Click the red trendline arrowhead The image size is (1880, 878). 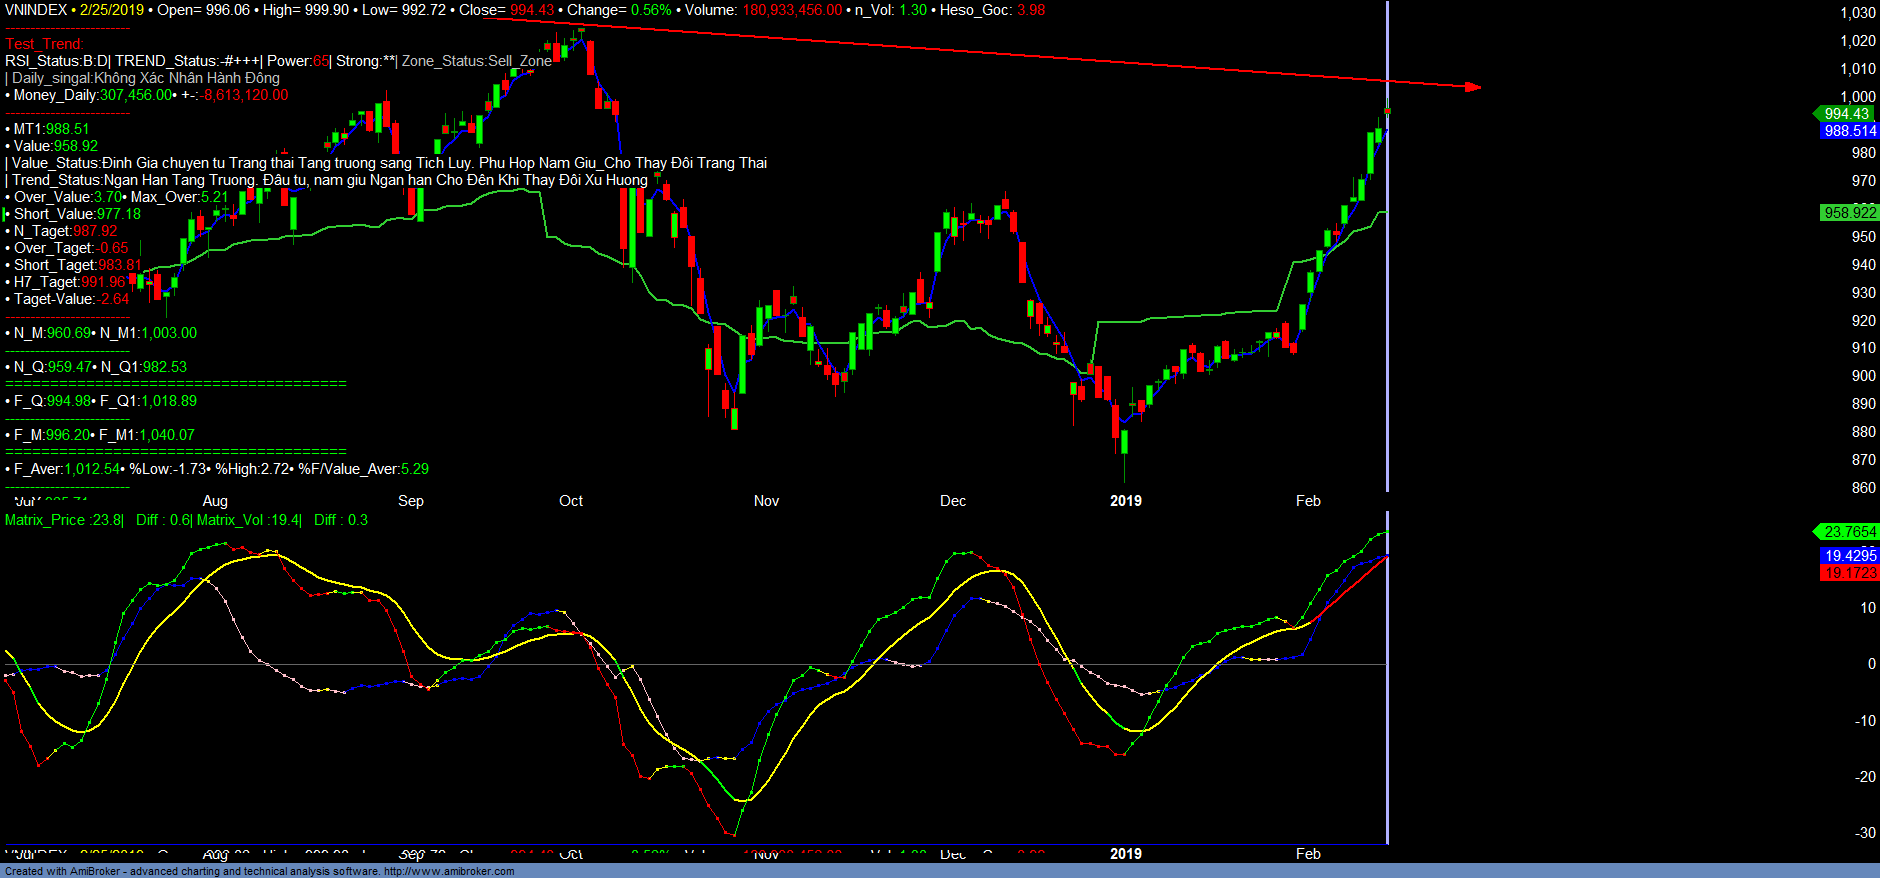(1473, 87)
